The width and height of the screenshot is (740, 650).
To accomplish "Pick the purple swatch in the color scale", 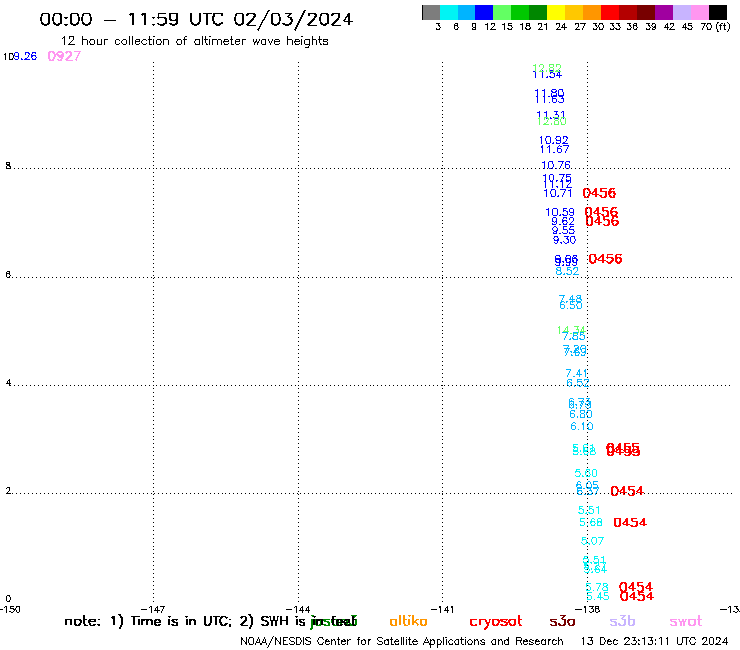I will click(664, 12).
